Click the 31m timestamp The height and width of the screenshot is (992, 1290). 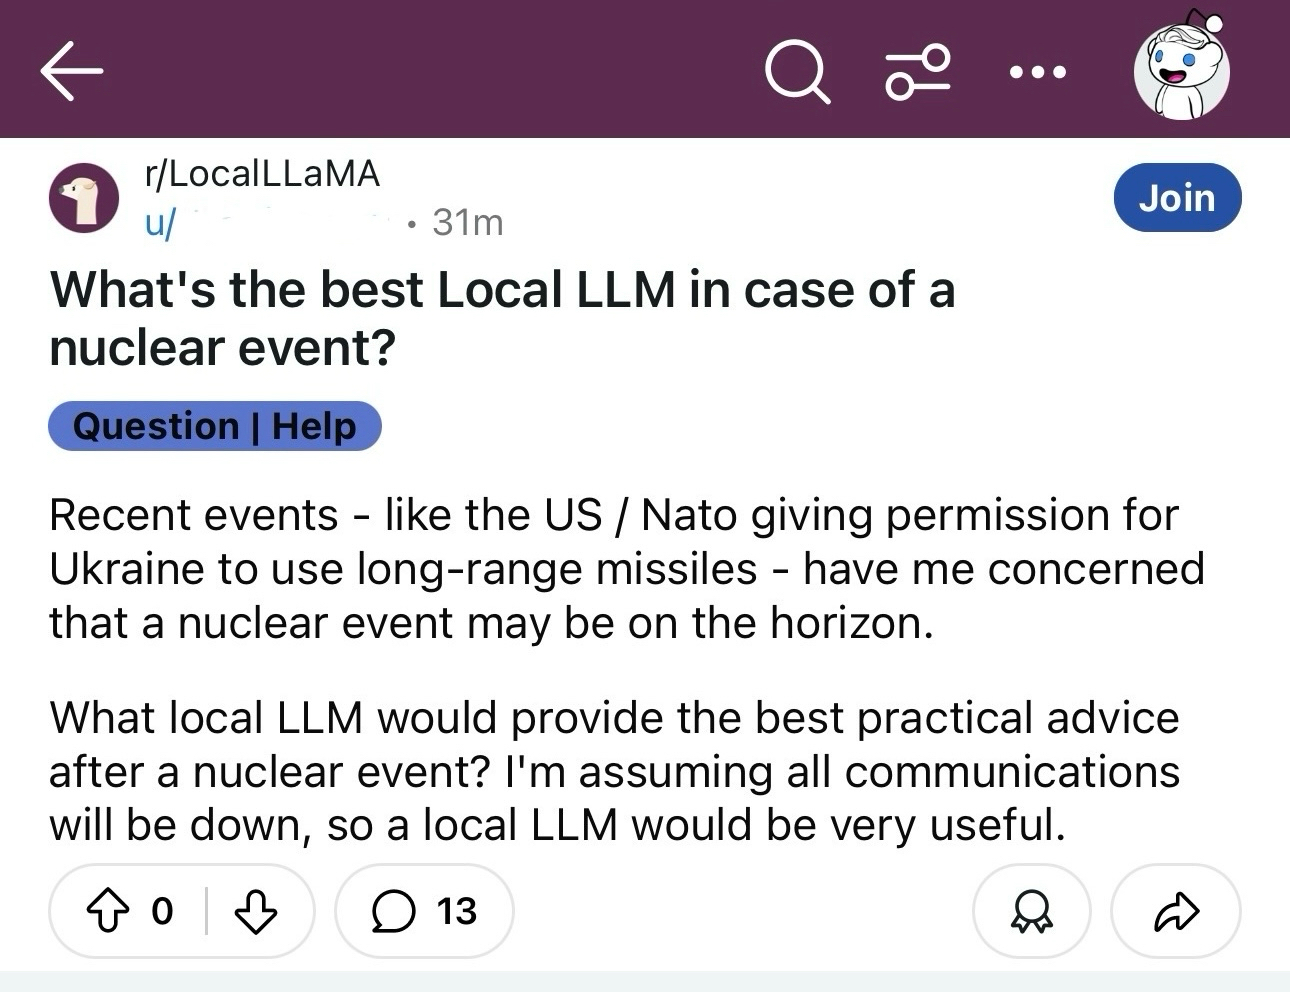(465, 222)
